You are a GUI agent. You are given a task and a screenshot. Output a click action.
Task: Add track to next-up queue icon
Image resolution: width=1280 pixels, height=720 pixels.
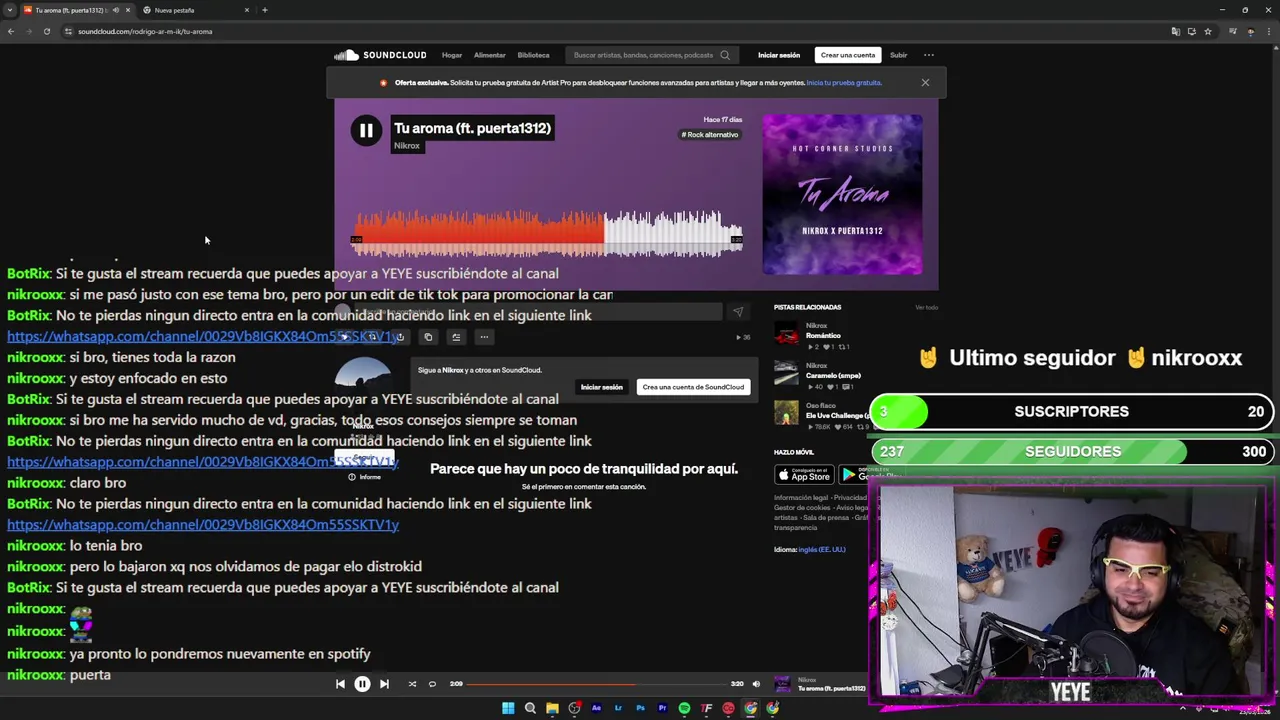pyautogui.click(x=455, y=337)
